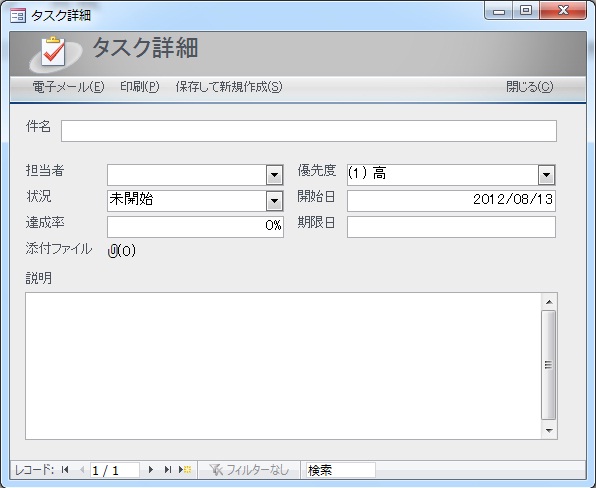
Task: Go to the first record
Action: click(65, 470)
